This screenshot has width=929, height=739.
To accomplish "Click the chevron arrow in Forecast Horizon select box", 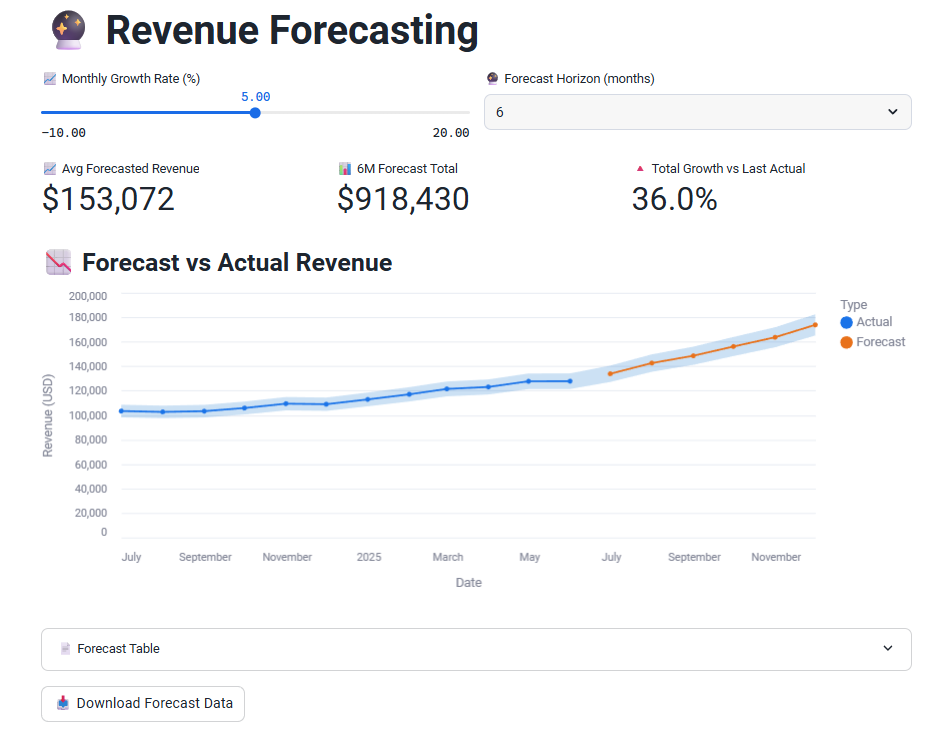I will [892, 112].
